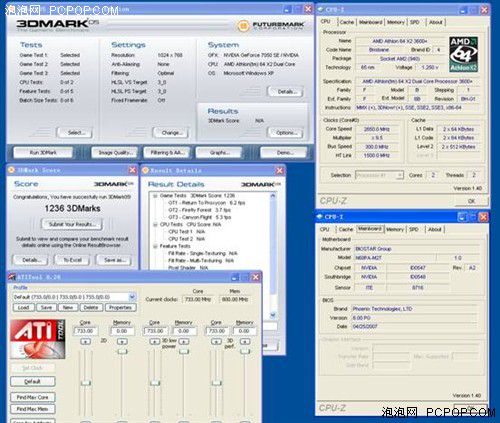
Task: Click Result Details scrollbar down arrow
Action: click(273, 315)
